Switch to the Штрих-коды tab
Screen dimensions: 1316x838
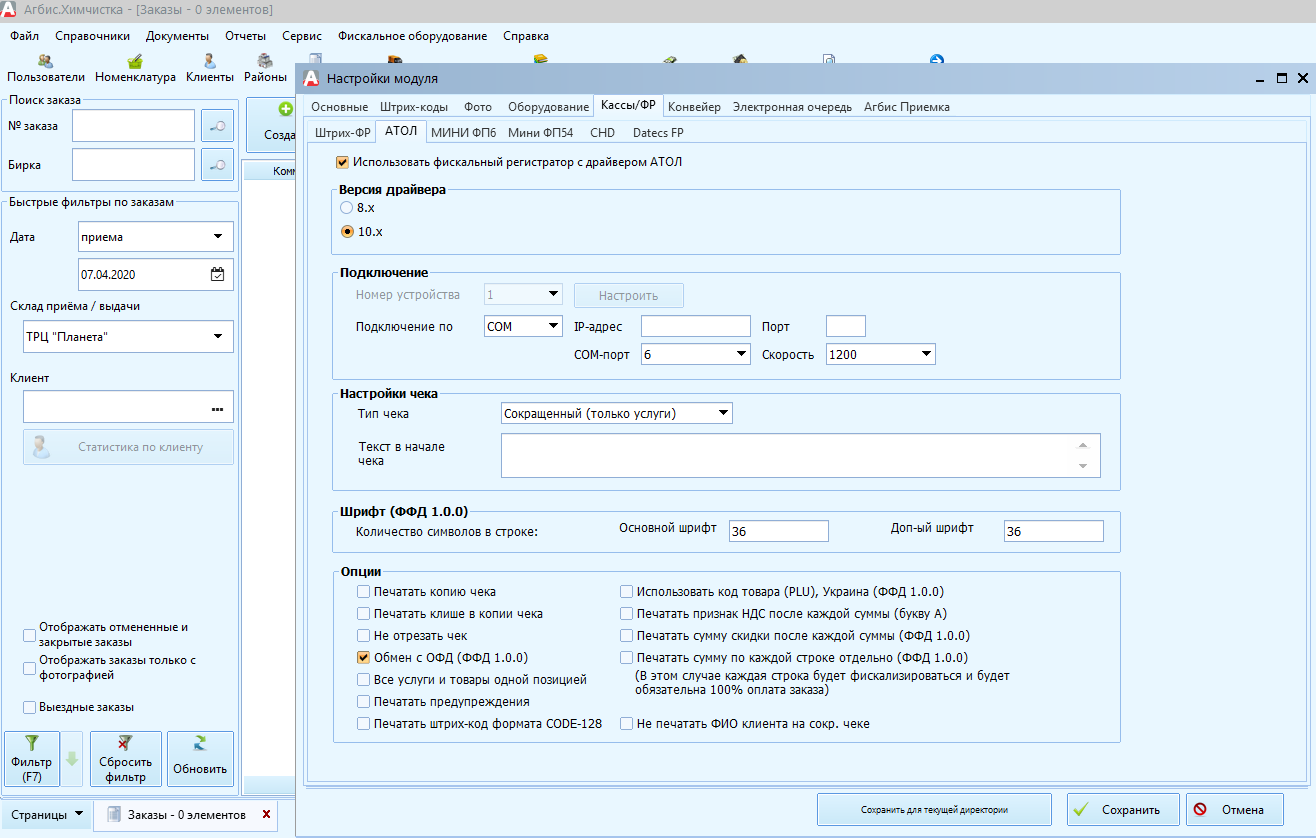click(x=414, y=107)
